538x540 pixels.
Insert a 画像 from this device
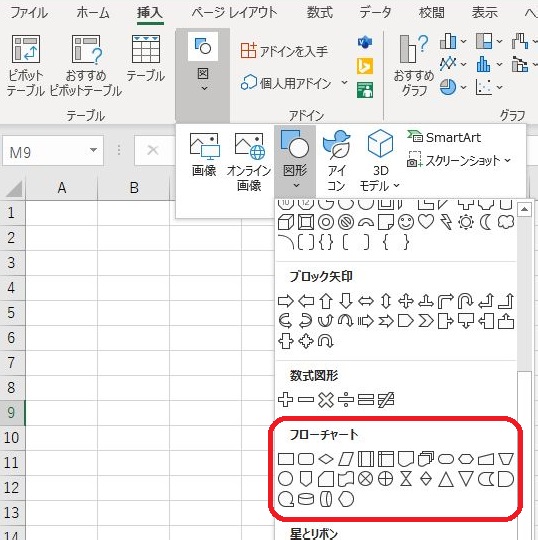204,155
